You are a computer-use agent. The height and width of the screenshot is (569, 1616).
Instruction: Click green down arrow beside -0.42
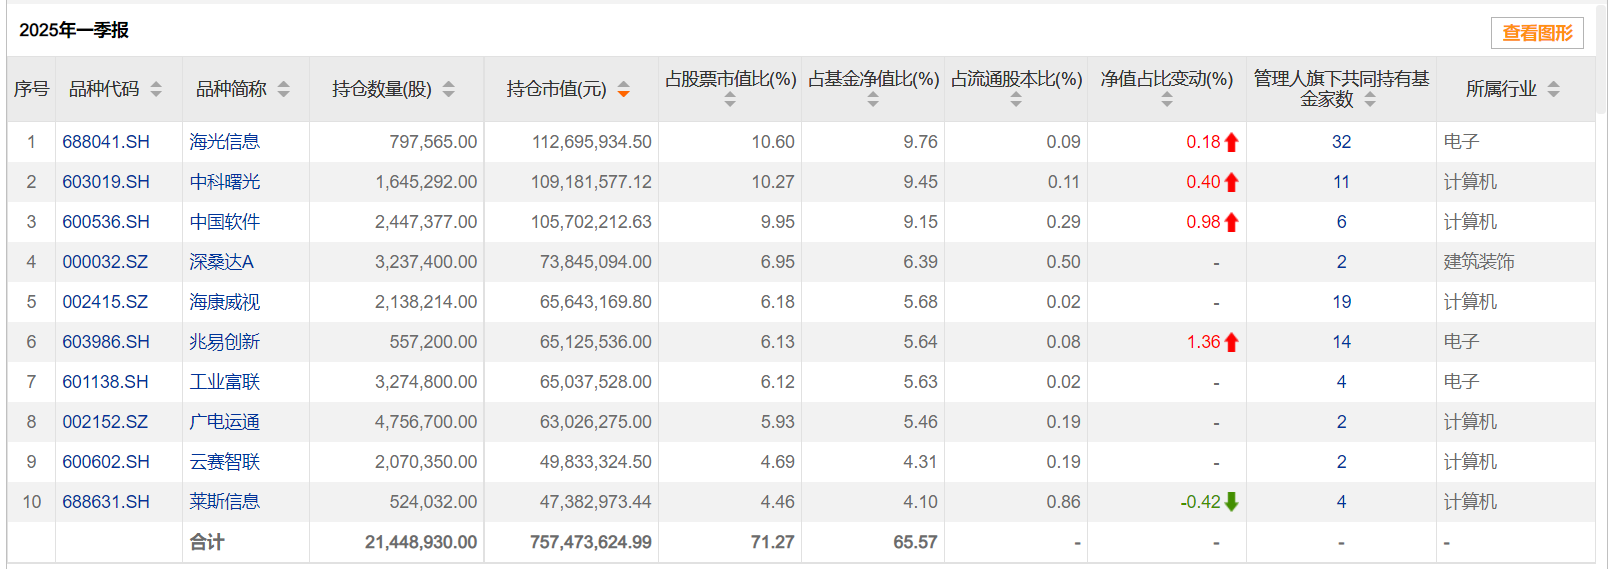[x=1231, y=502]
